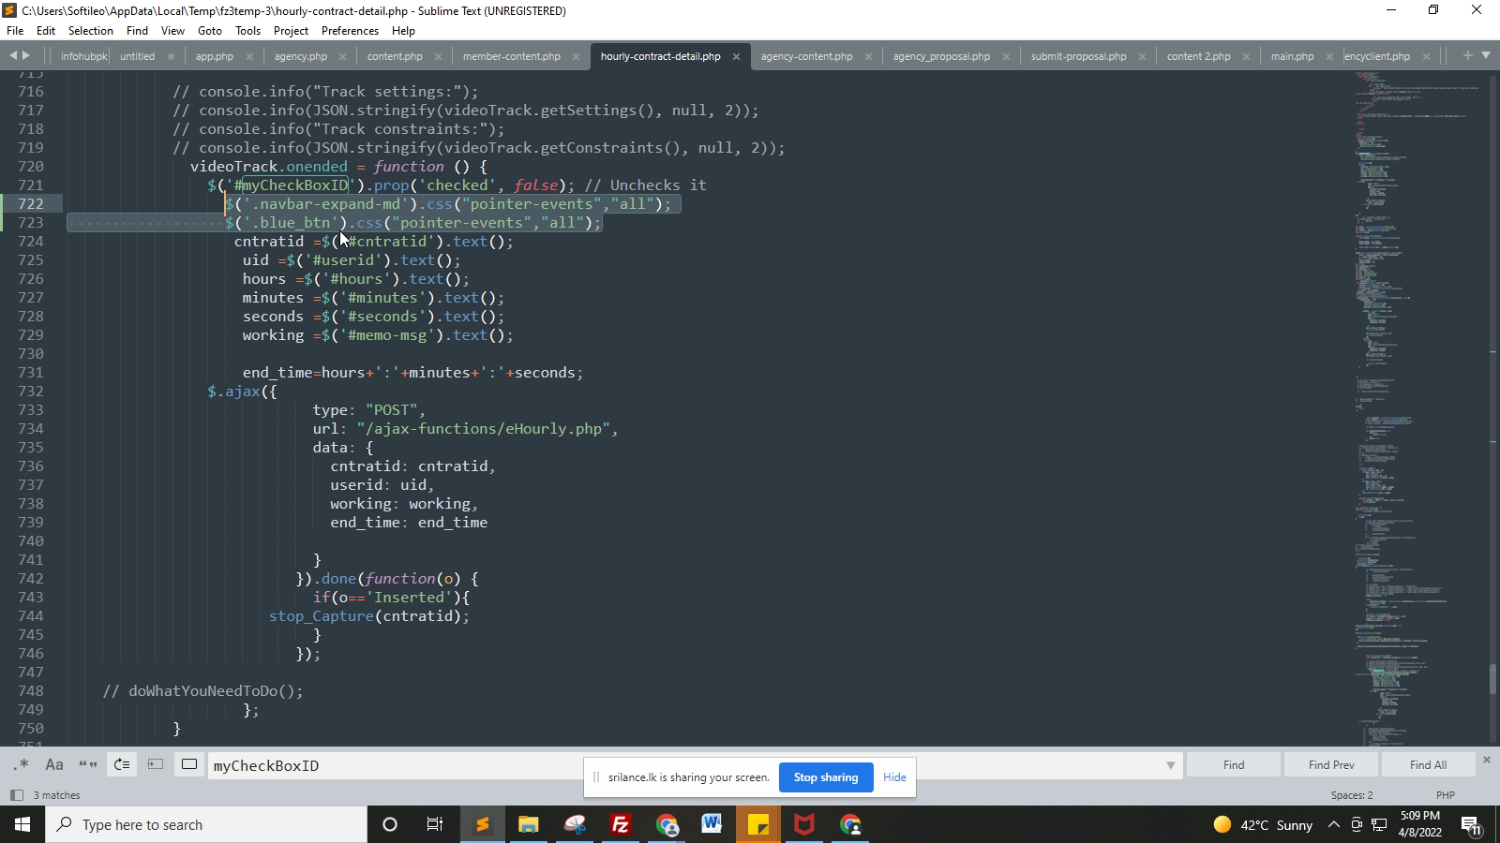Open the PHP syntax selector

pos(1445,795)
